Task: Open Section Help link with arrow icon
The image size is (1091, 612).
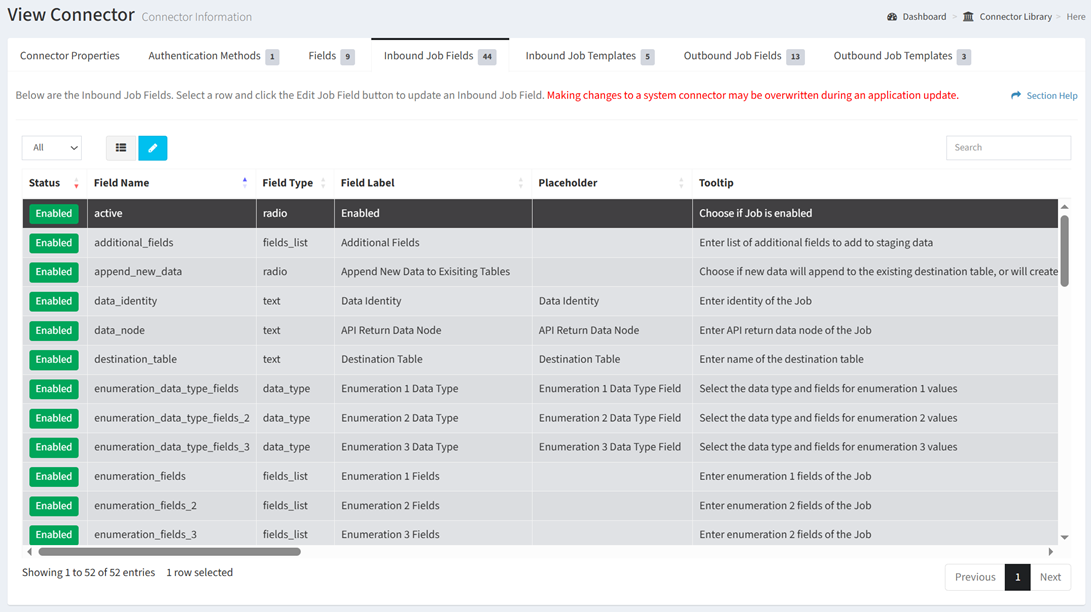Action: (x=1044, y=96)
